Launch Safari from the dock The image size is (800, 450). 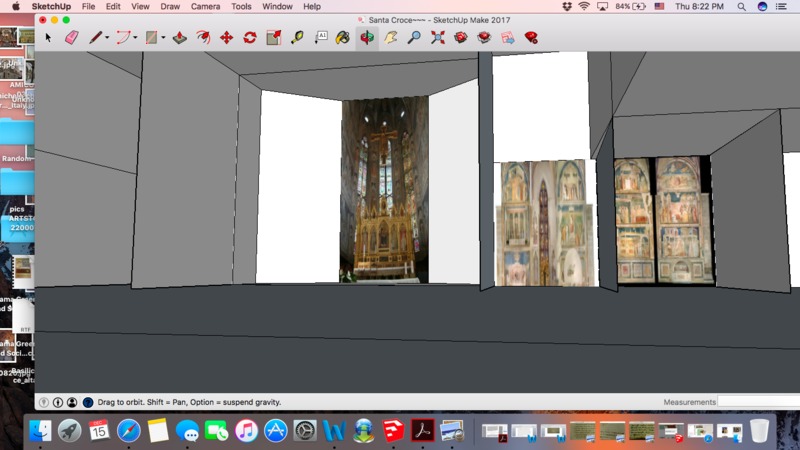coord(129,431)
